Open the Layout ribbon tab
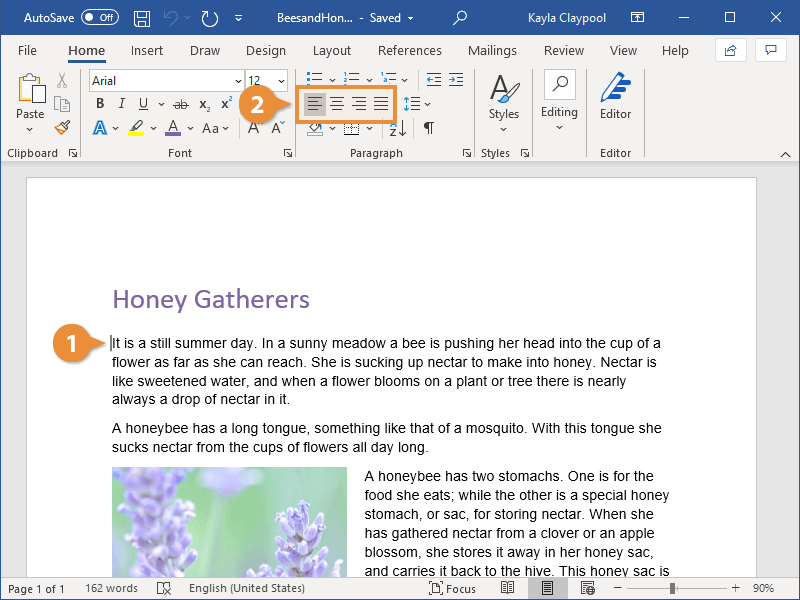 coord(331,51)
